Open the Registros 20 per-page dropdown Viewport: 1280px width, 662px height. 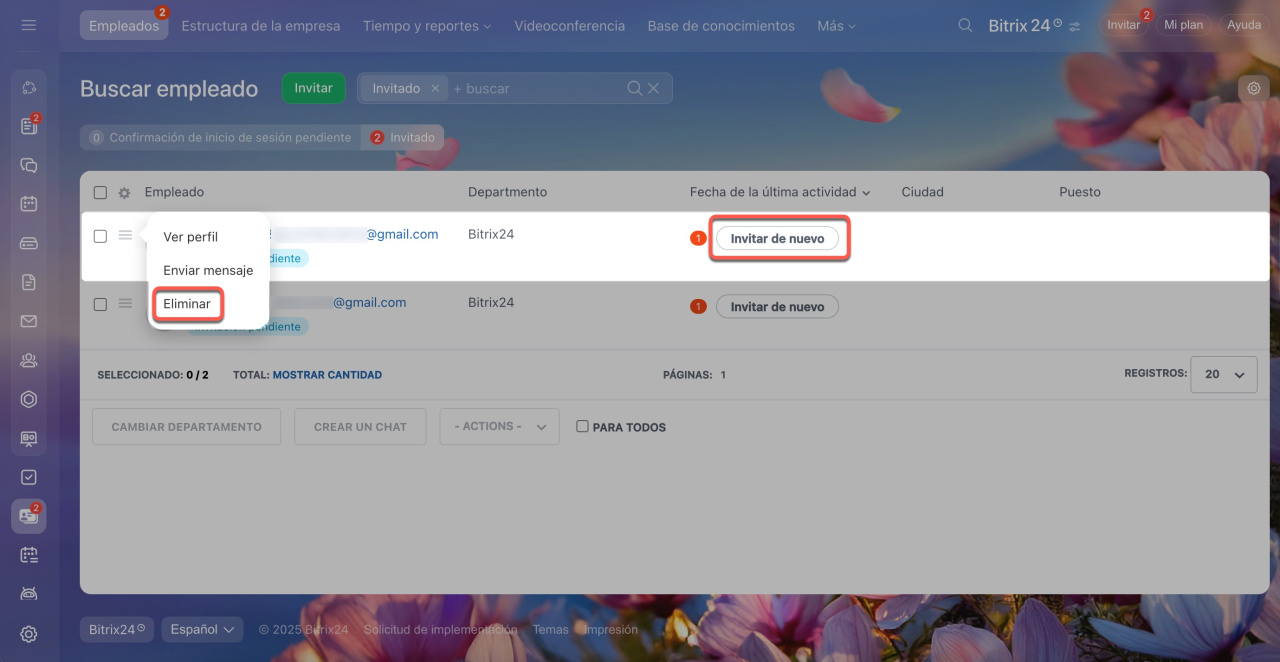[x=1223, y=374]
